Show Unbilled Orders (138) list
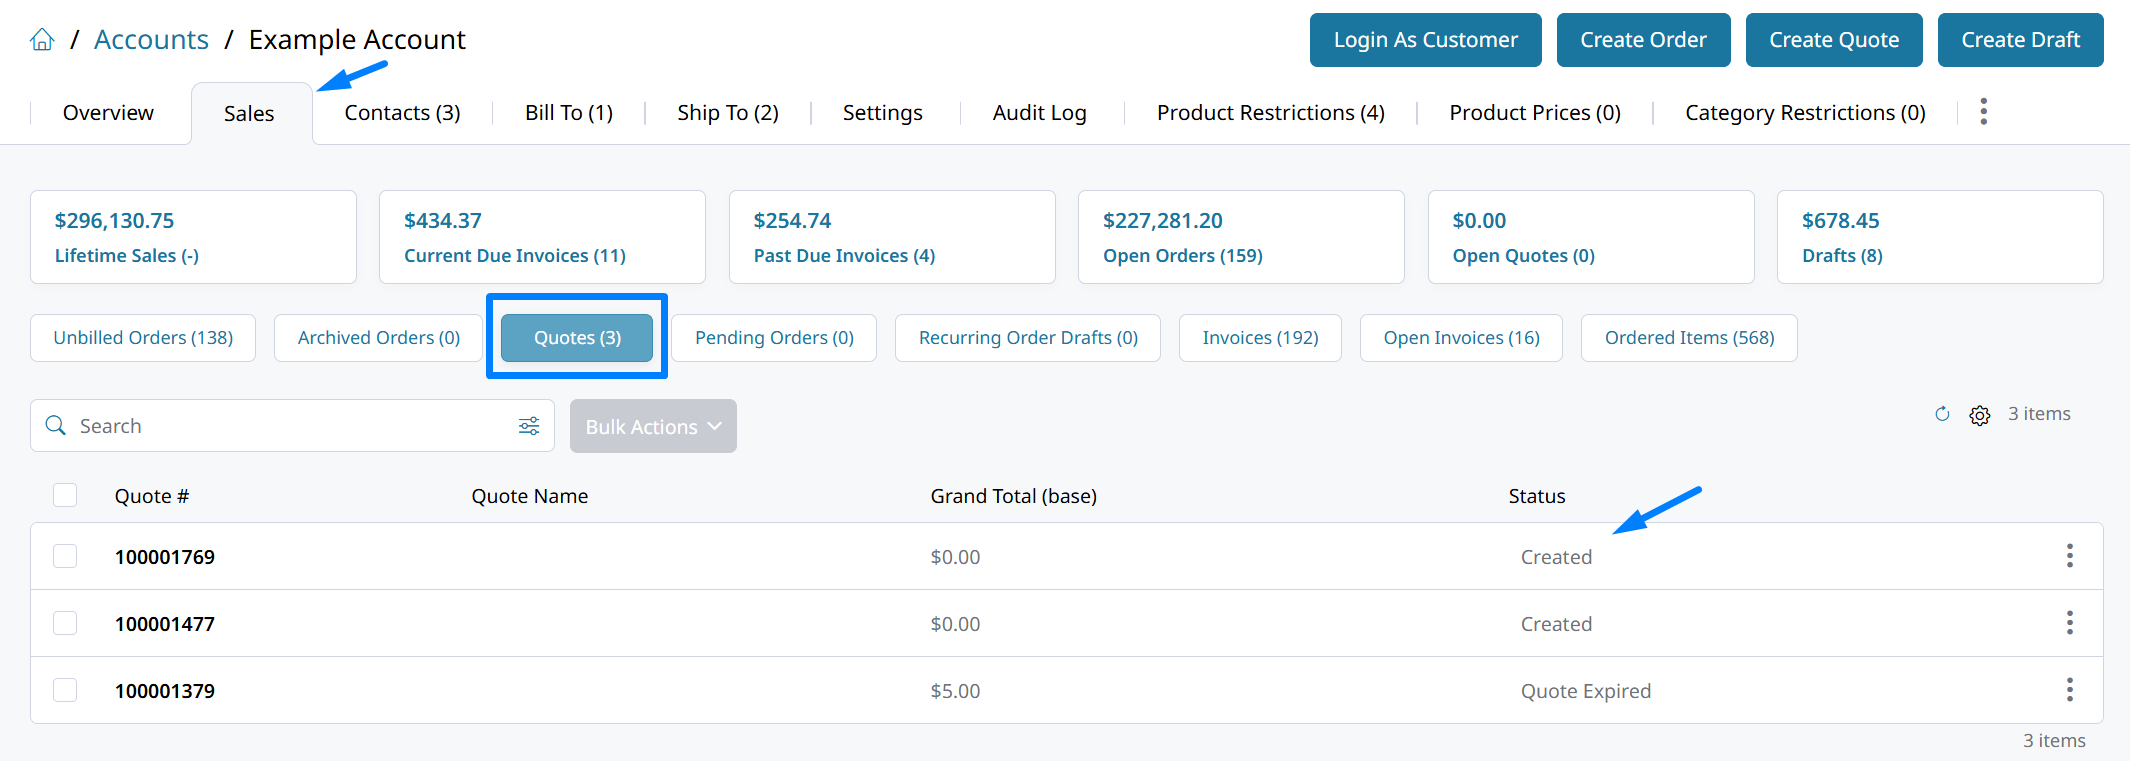This screenshot has width=2130, height=761. pyautogui.click(x=143, y=338)
